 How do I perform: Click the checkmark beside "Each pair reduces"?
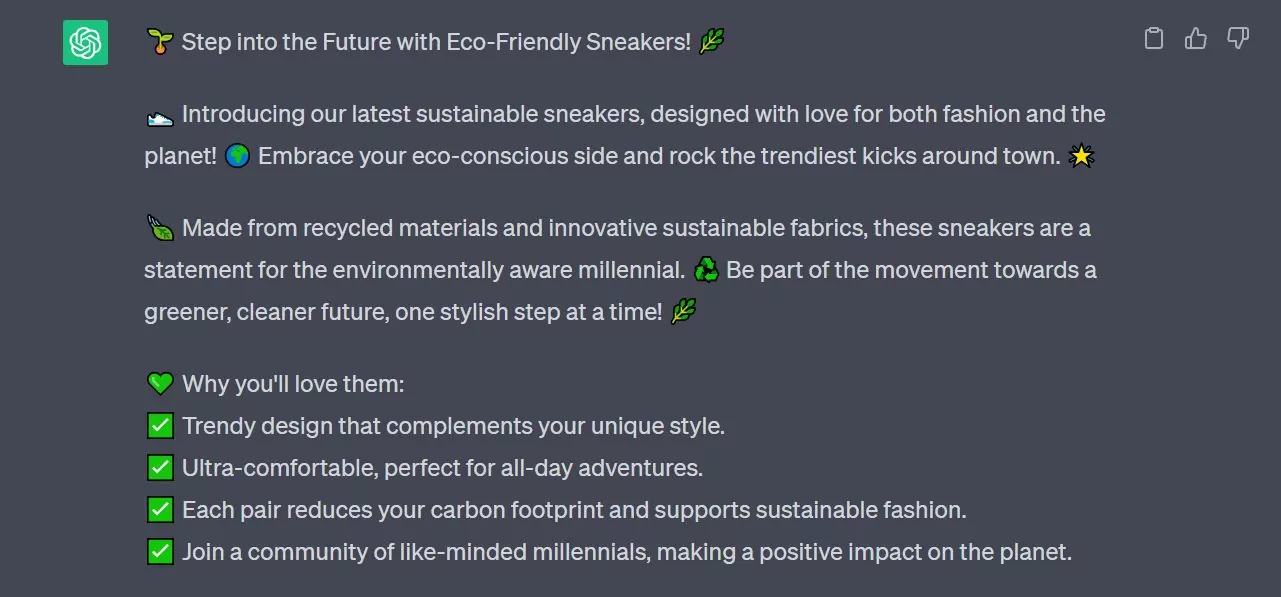coord(159,510)
